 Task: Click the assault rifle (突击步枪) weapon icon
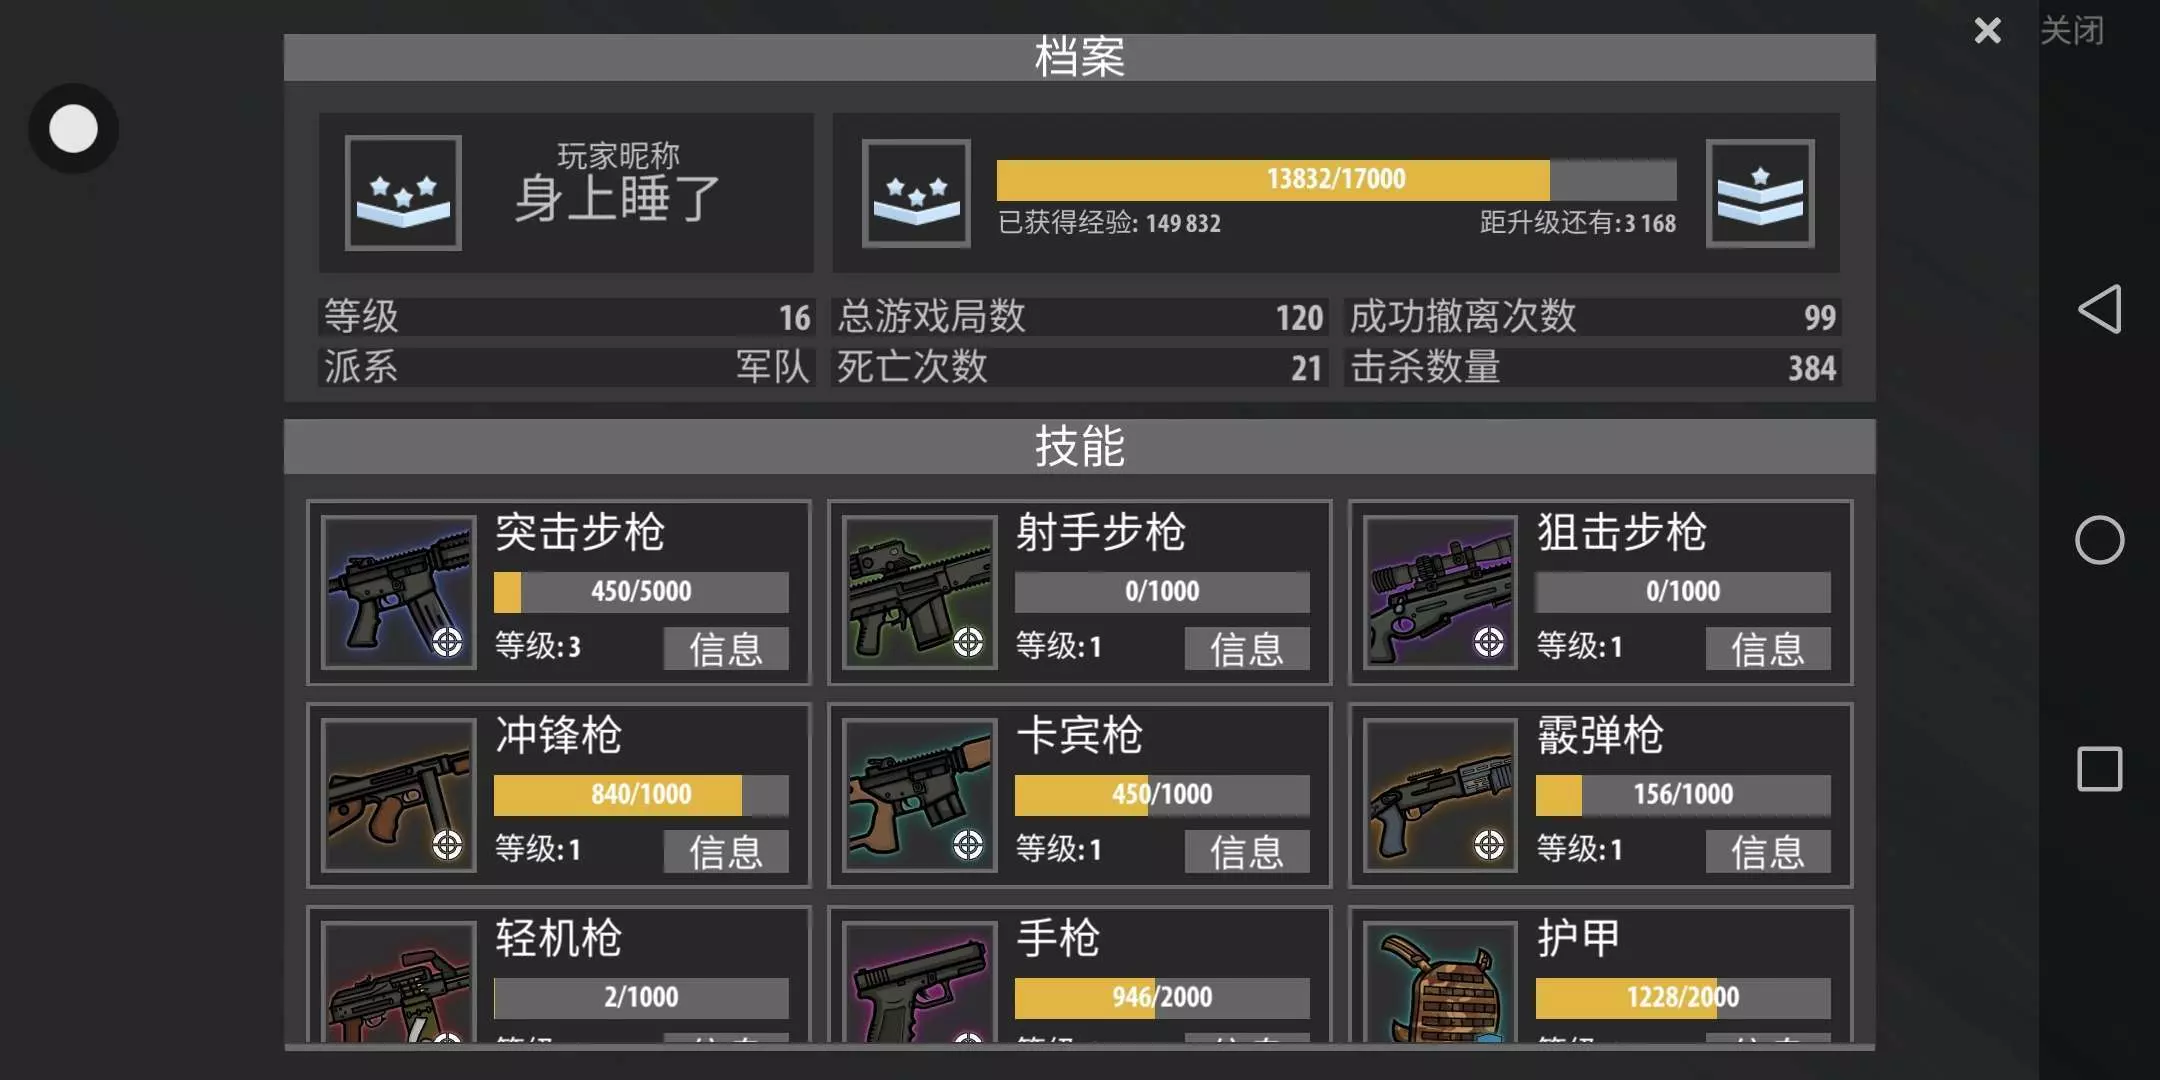click(399, 592)
